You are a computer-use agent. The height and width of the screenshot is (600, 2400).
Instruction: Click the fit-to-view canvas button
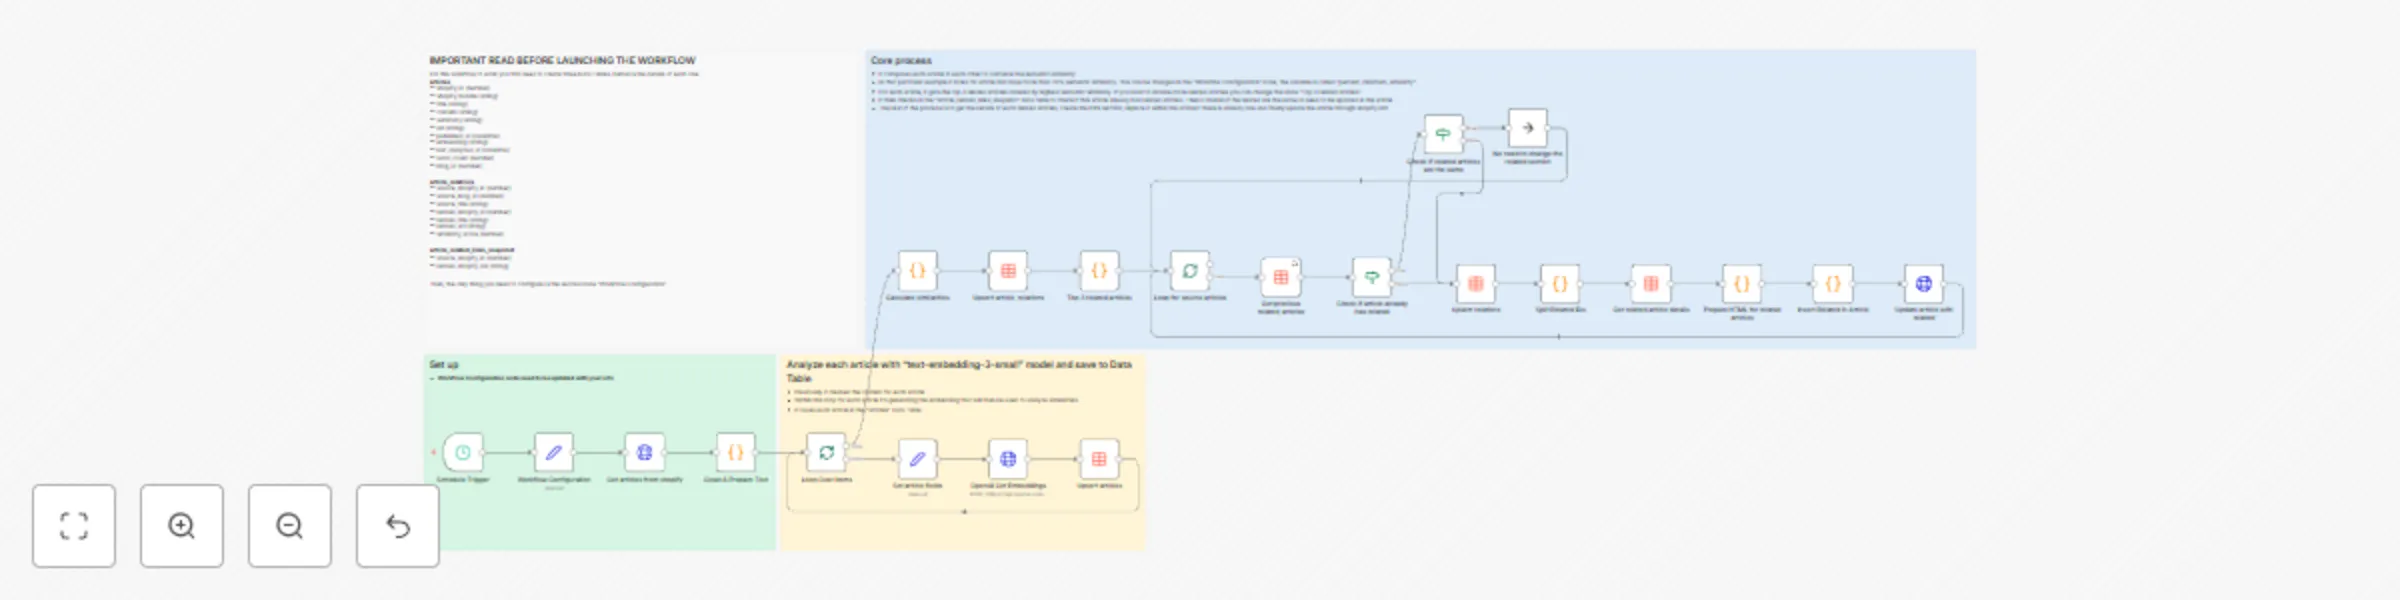coord(74,526)
